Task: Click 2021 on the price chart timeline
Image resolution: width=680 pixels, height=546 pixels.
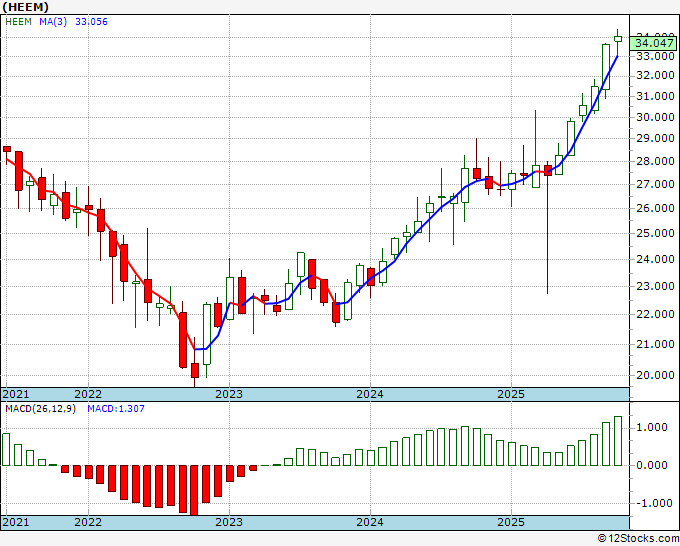Action: [16, 394]
